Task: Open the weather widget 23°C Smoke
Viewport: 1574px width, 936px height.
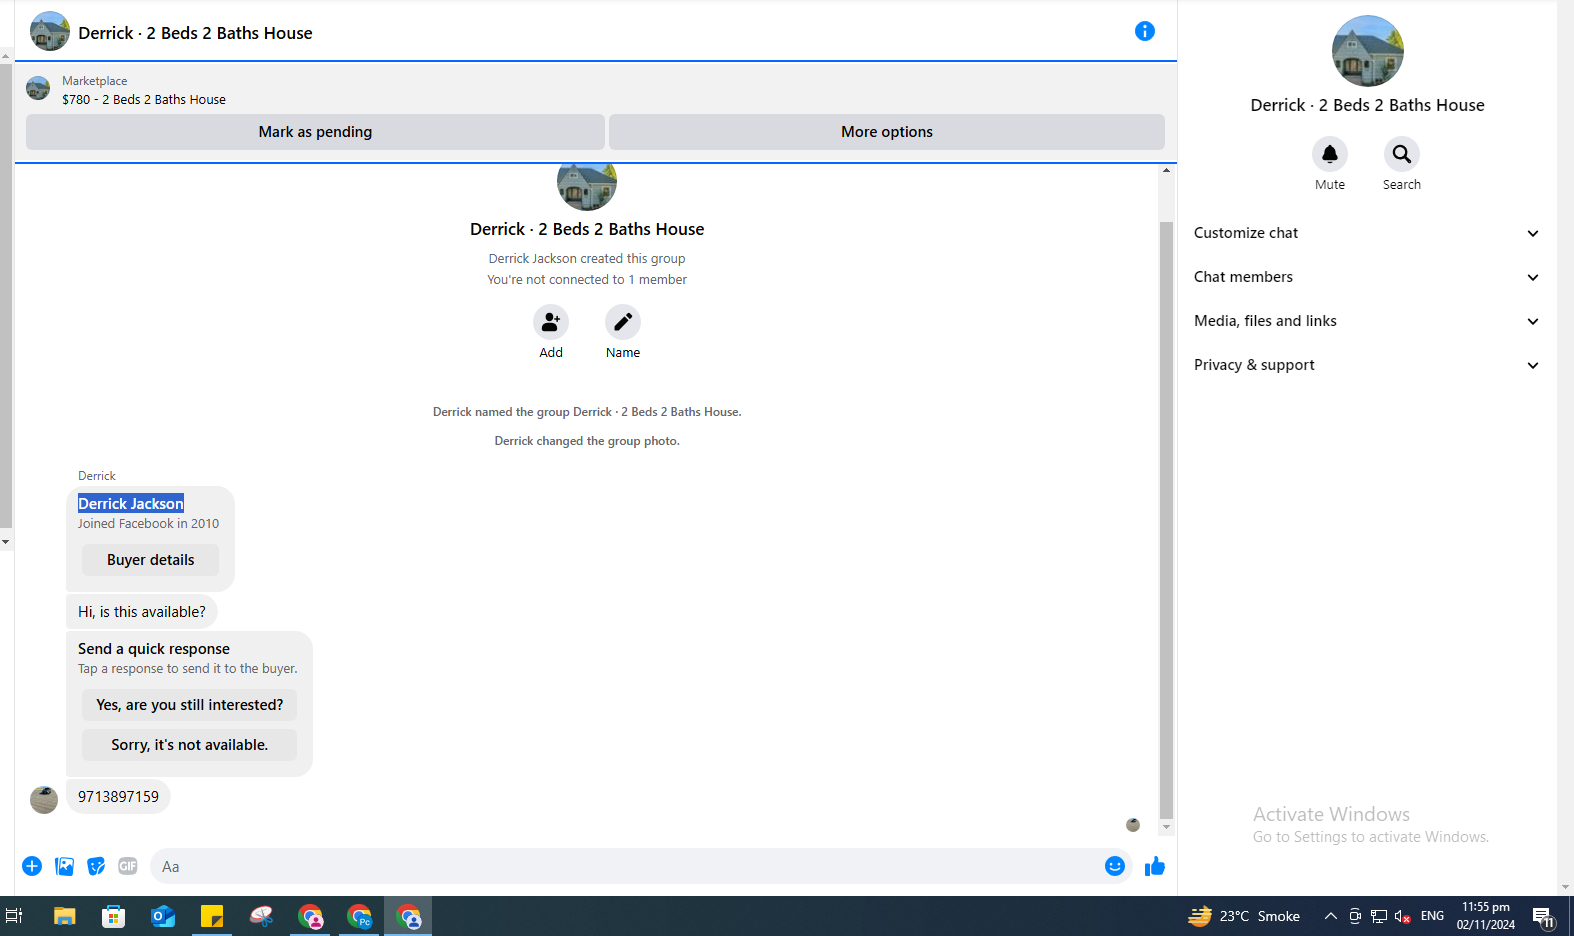Action: pos(1244,916)
